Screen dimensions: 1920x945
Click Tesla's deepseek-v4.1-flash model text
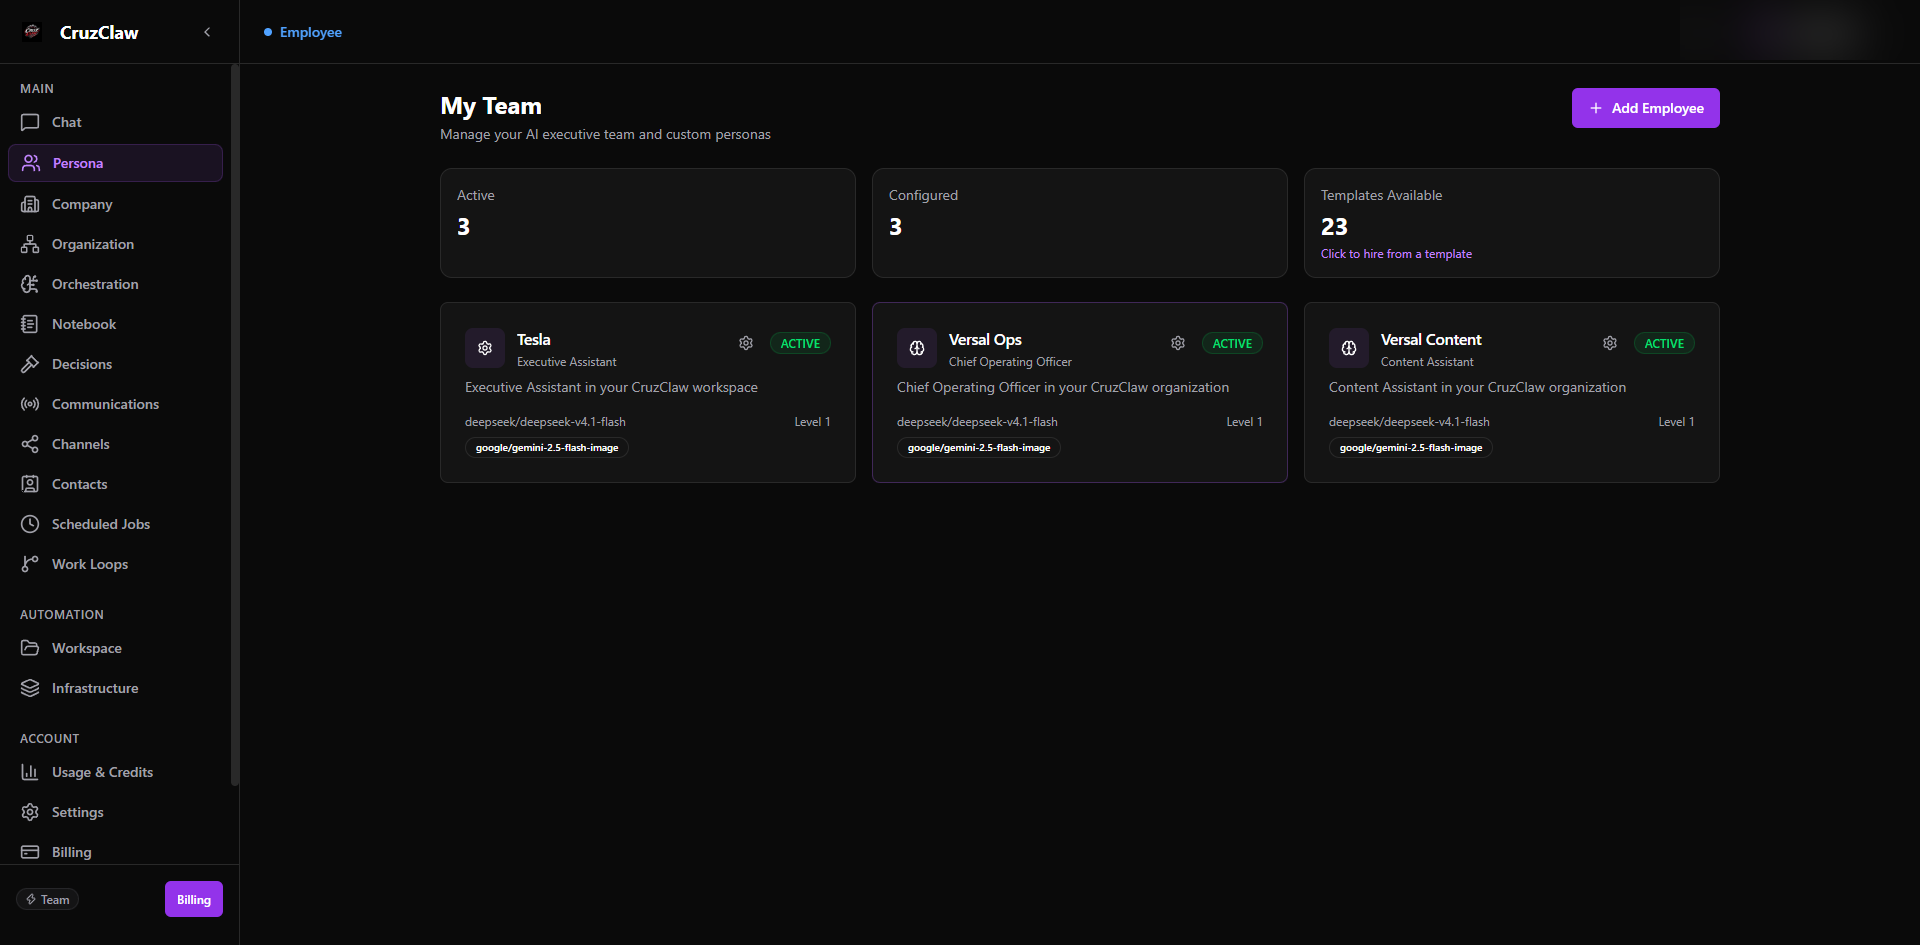tap(545, 422)
